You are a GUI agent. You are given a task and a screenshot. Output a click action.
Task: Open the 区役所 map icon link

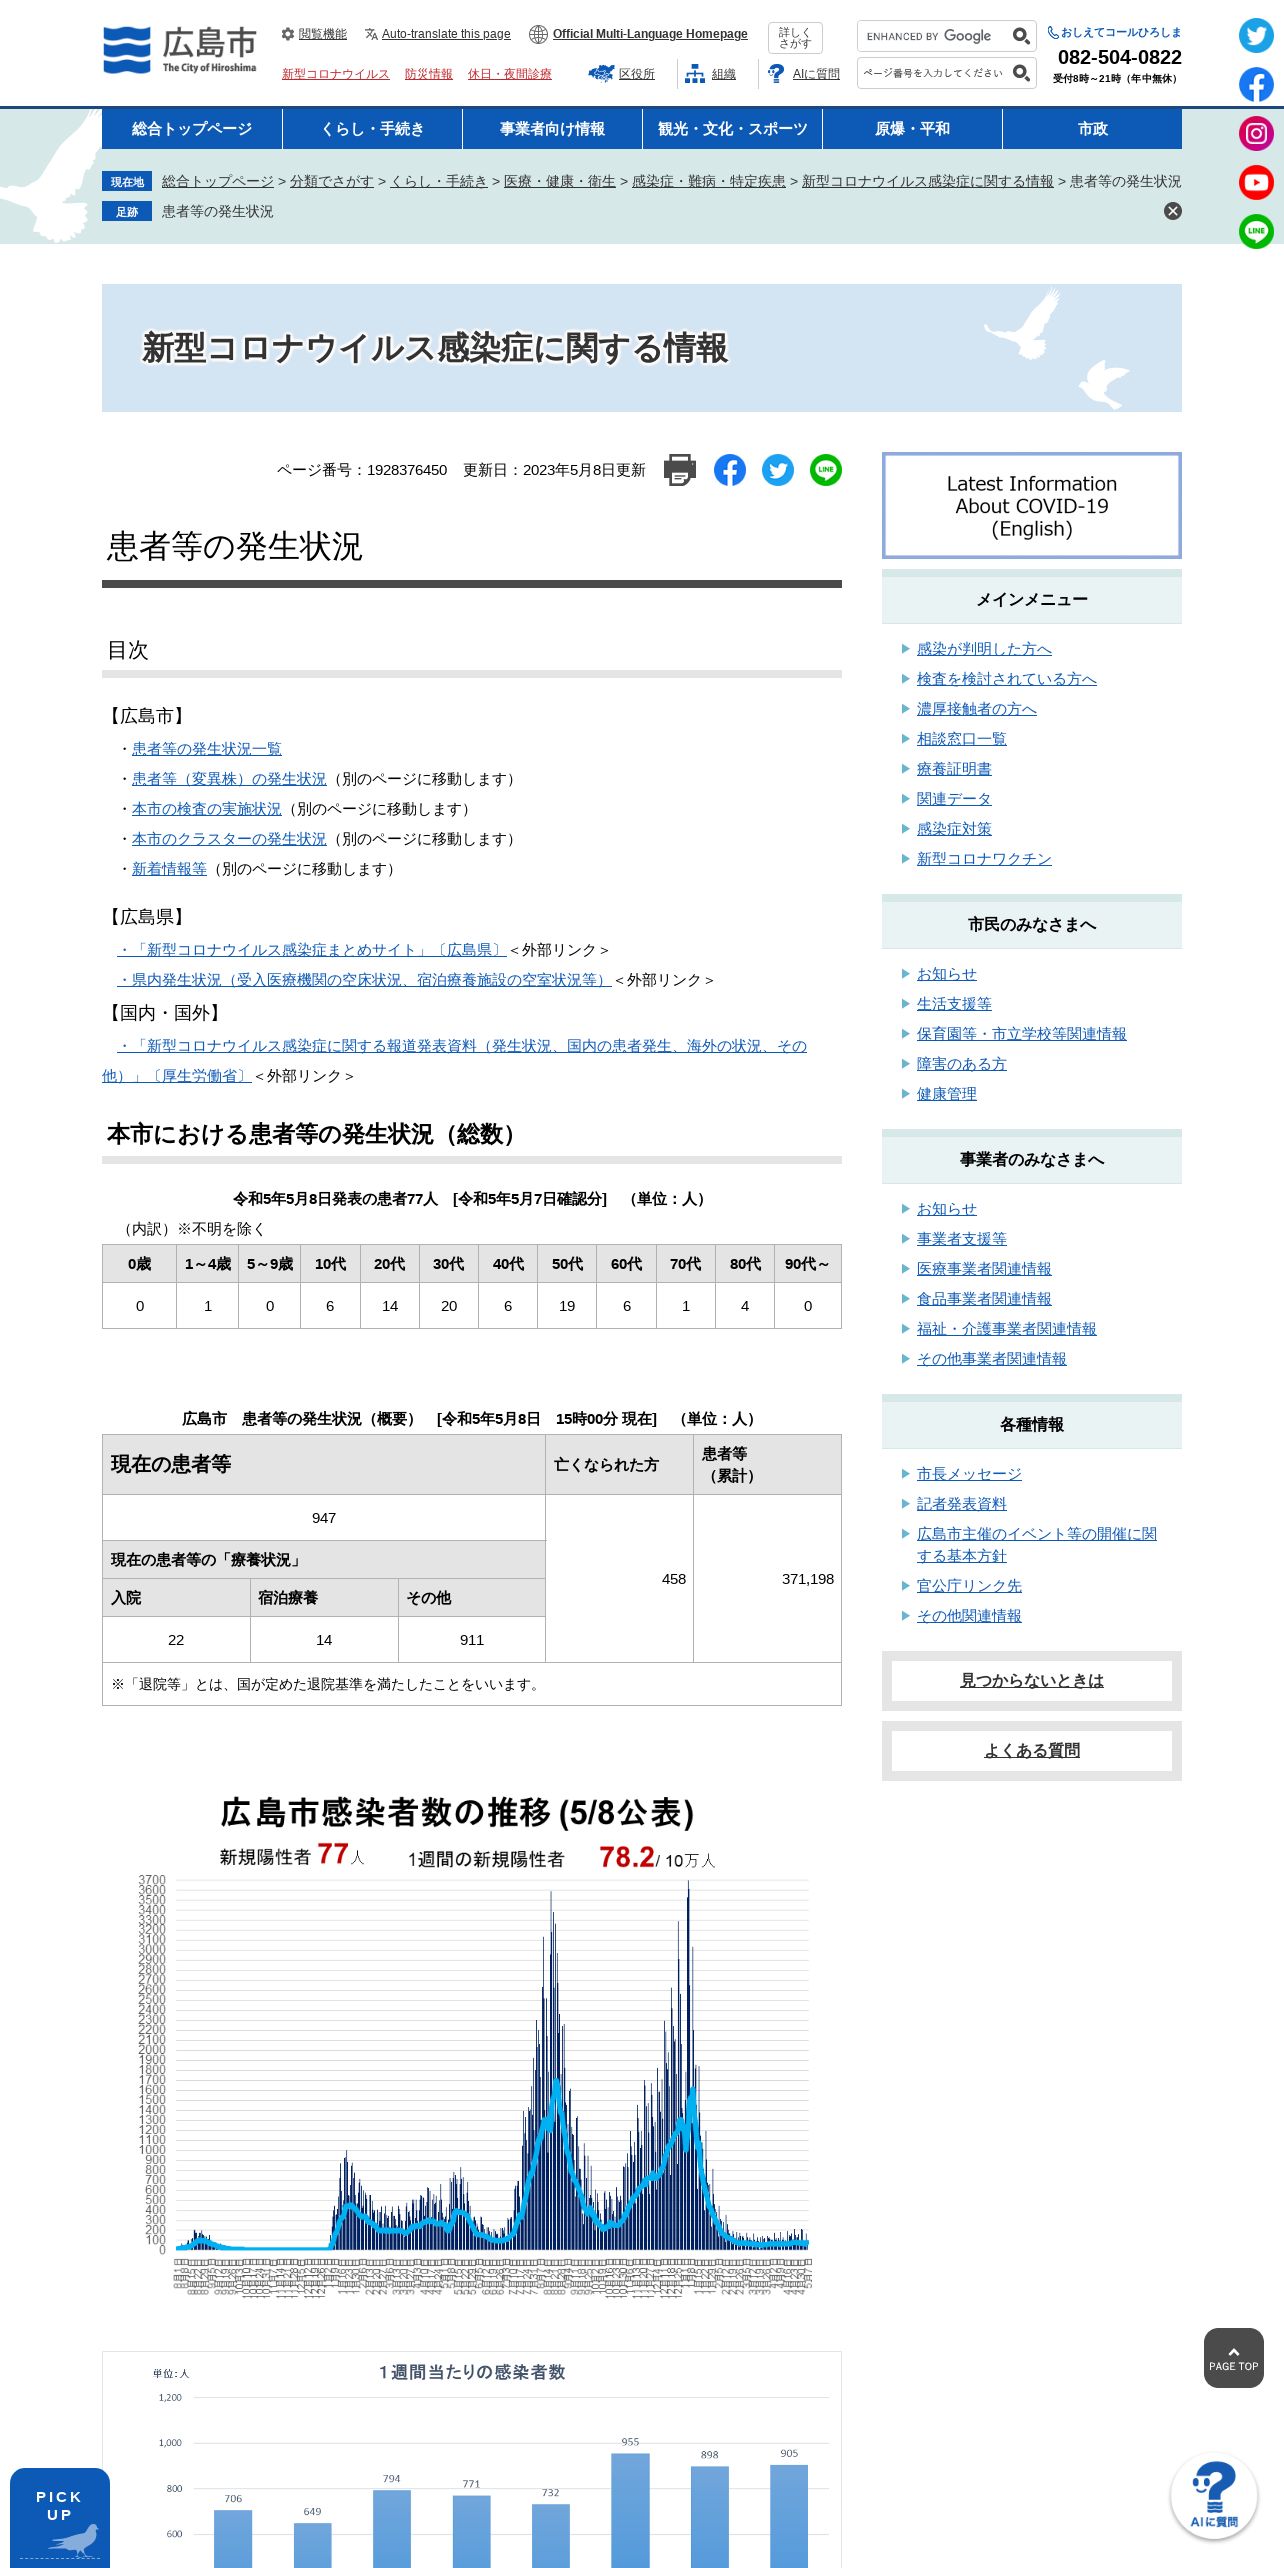point(622,74)
